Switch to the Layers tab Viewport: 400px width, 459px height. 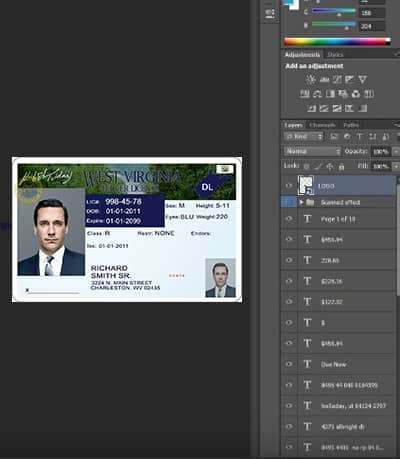294,125
